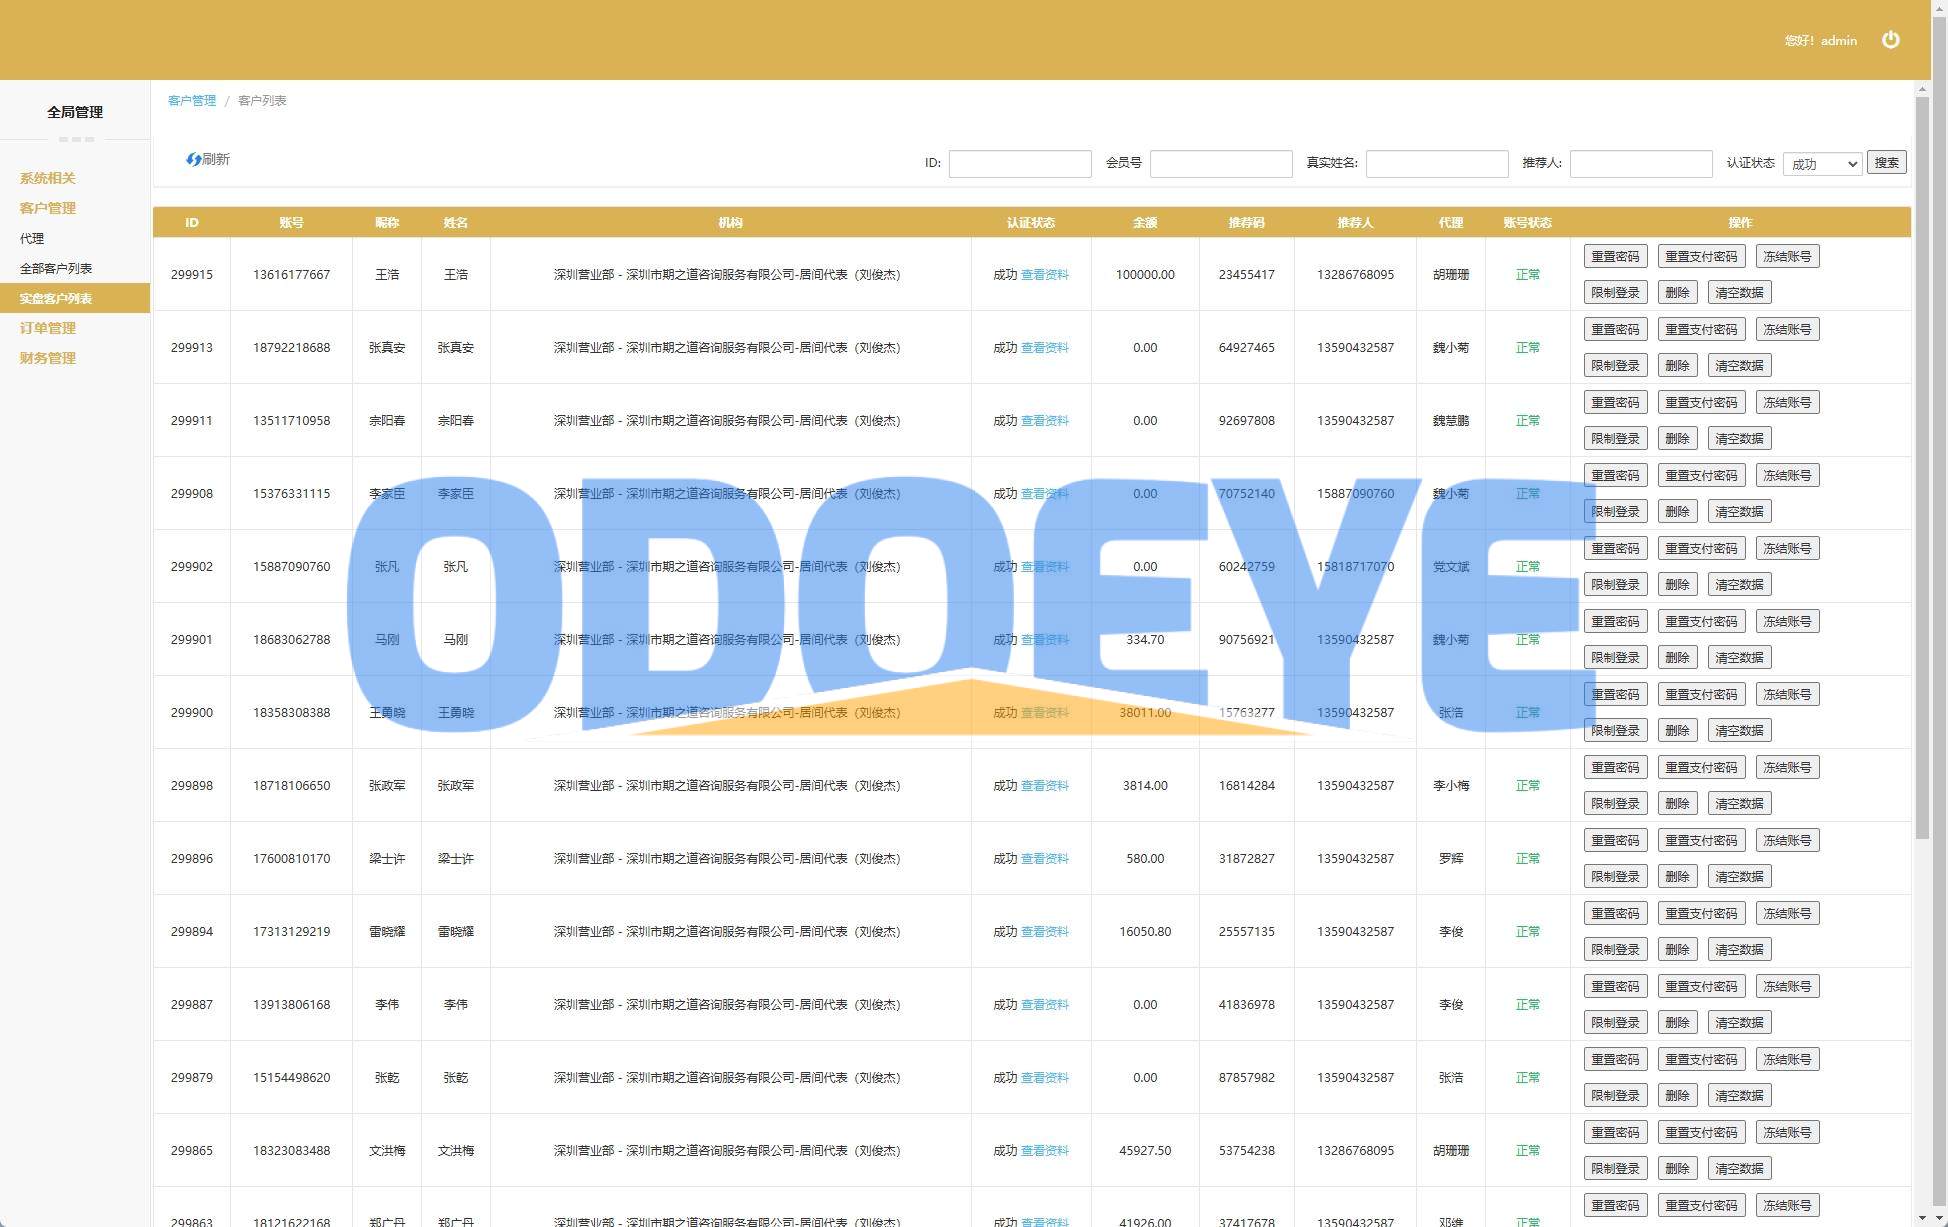Image resolution: width=1948 pixels, height=1227 pixels.
Task: Open the 认证状态 dropdown showing 成功
Action: [x=1822, y=164]
